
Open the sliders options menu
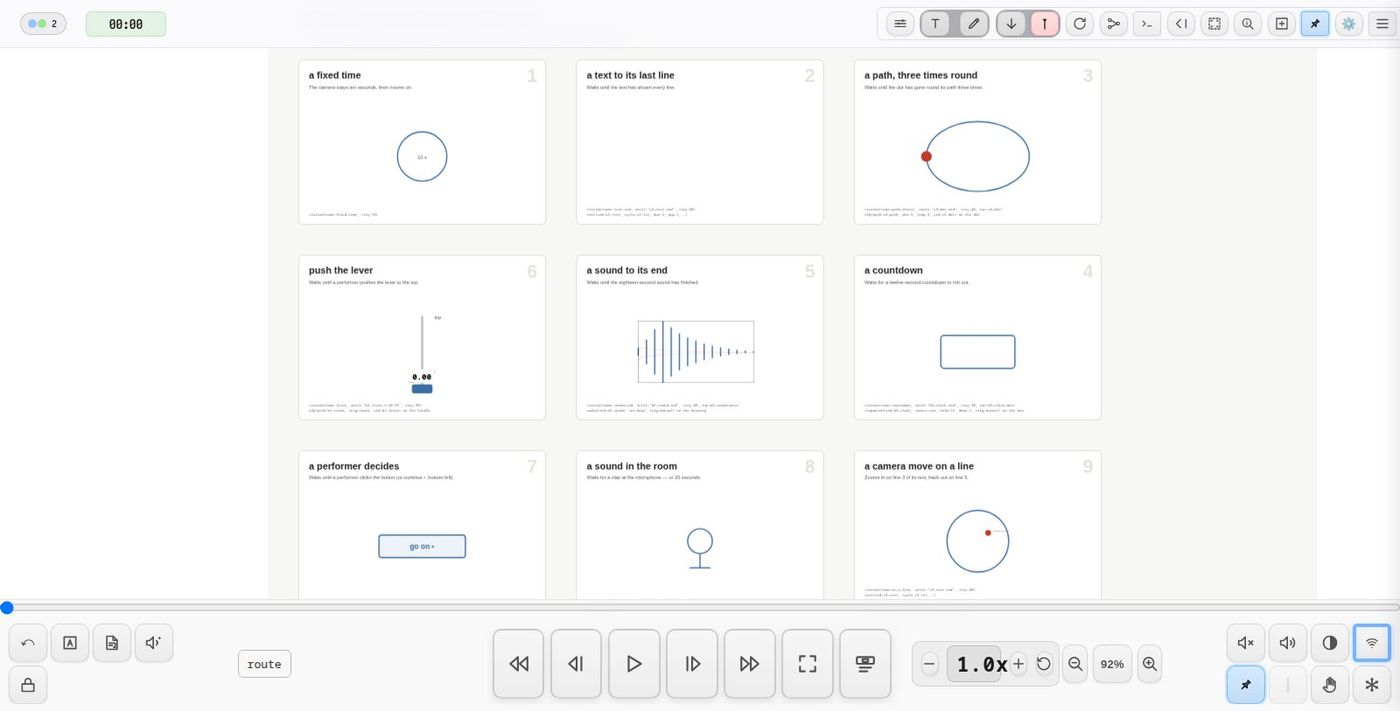(x=900, y=24)
